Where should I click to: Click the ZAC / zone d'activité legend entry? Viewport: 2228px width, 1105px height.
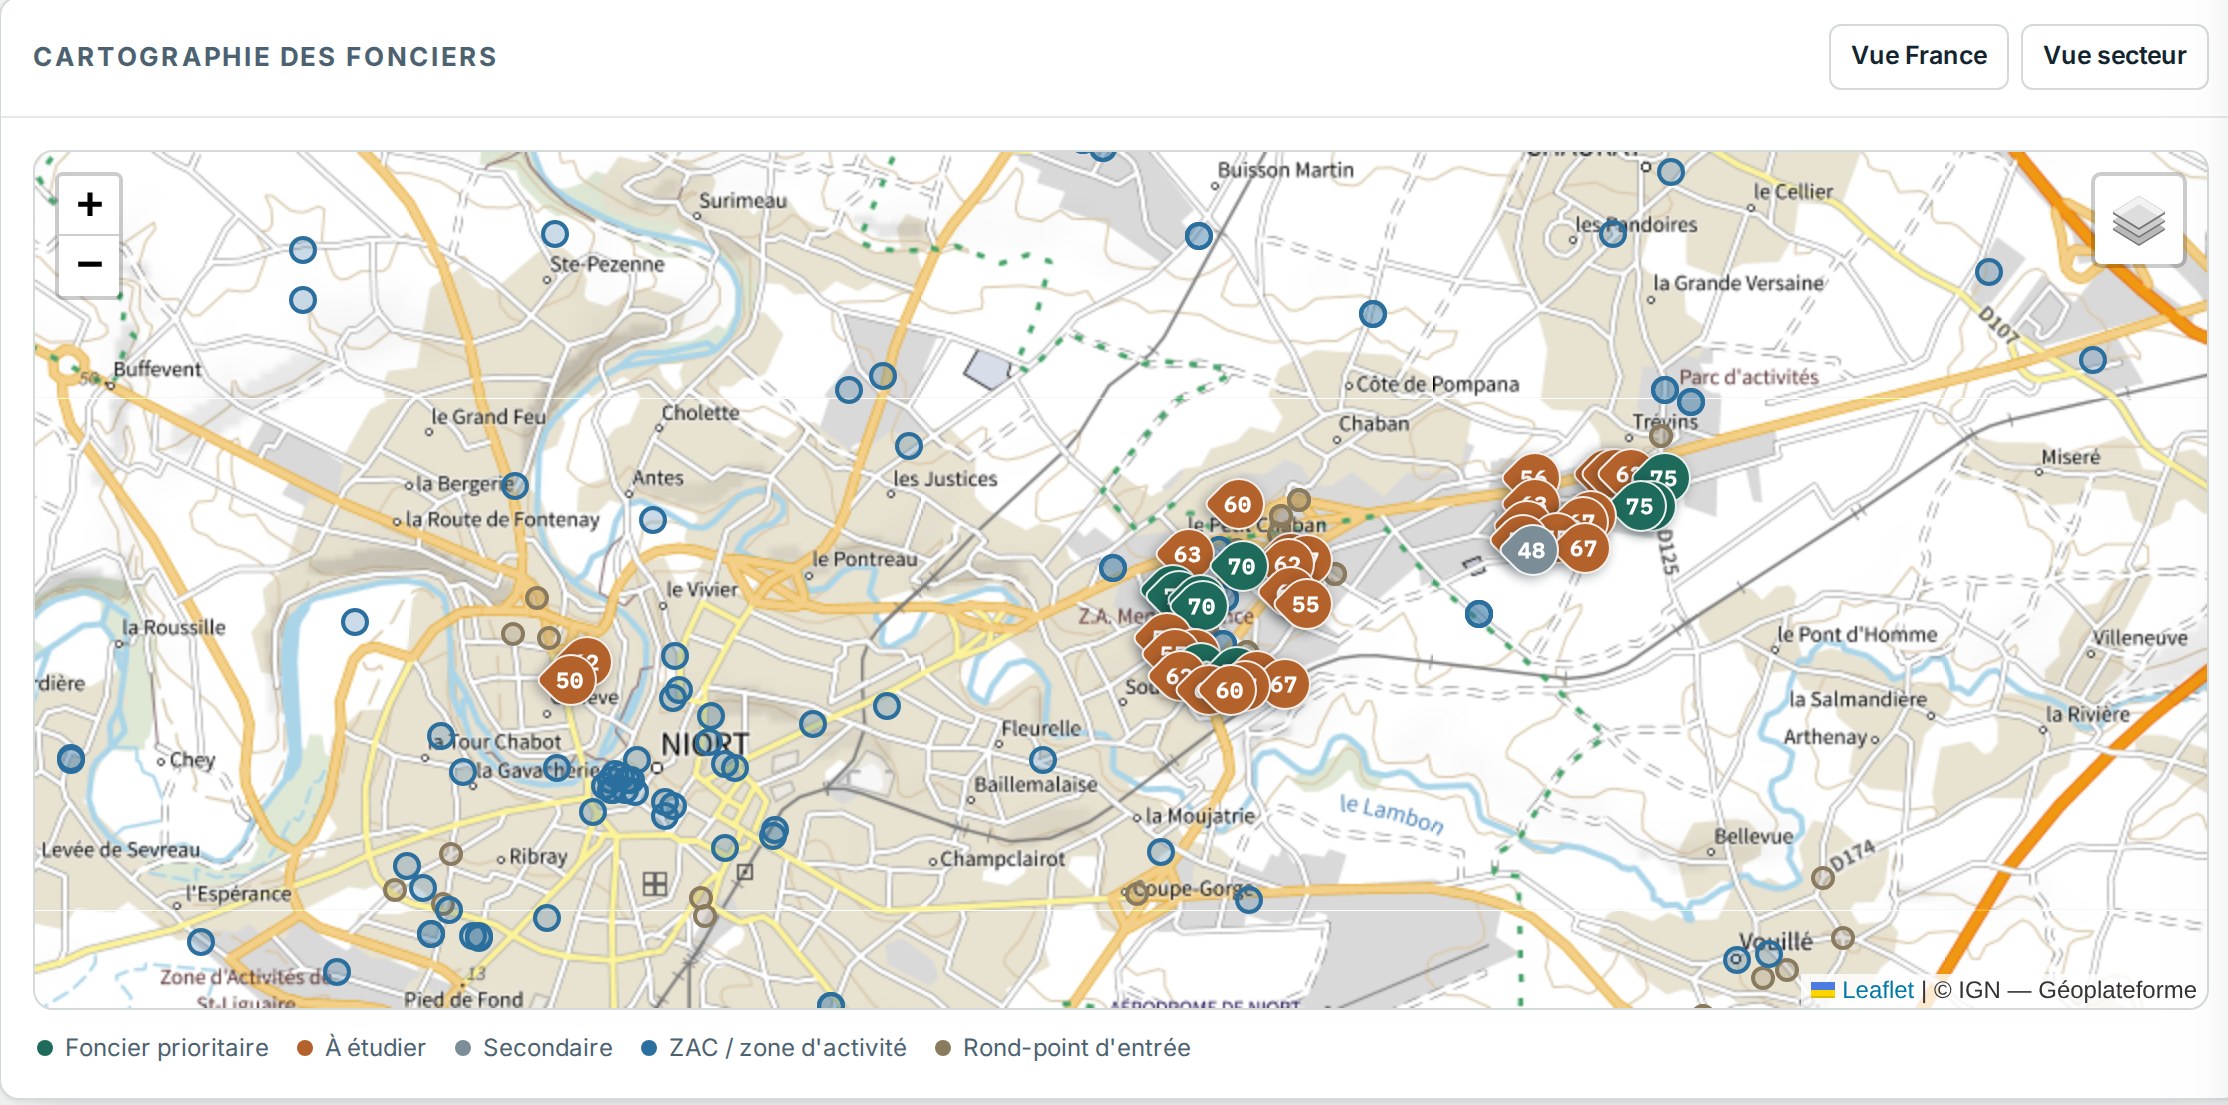click(x=774, y=1048)
